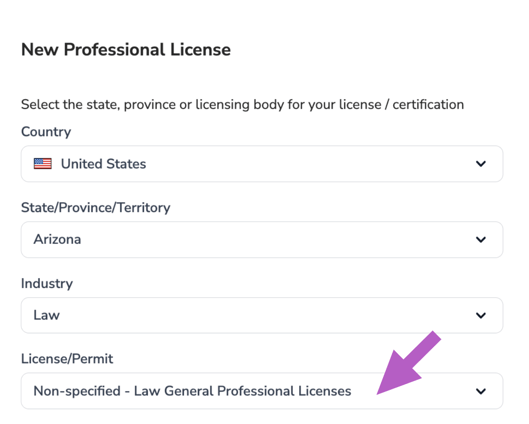Select the 'Arizona' text value
This screenshot has width=529, height=424.
[57, 239]
